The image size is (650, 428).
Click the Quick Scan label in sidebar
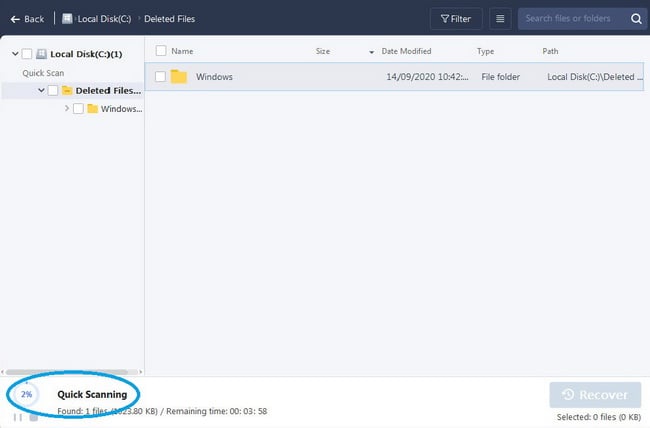(43, 73)
